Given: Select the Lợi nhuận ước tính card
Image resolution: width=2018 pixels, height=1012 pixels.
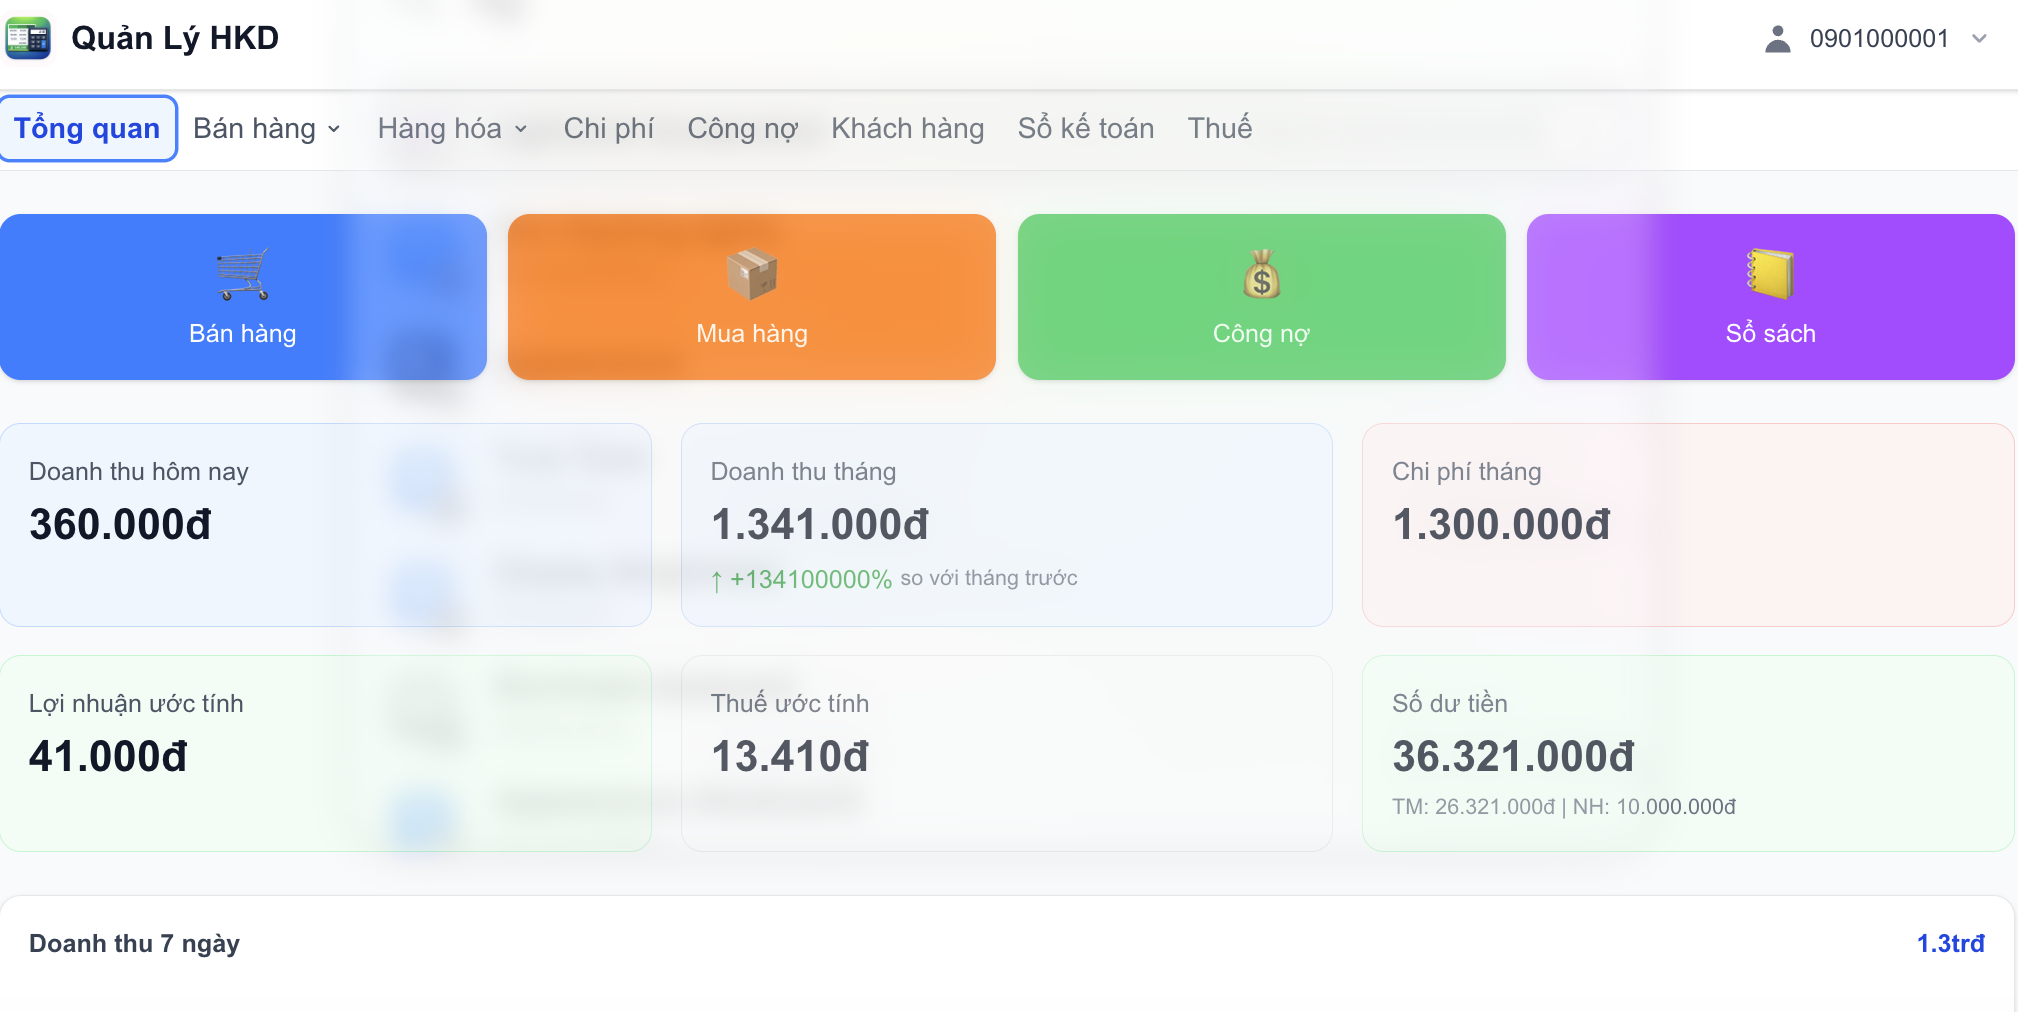Looking at the screenshot, I should coord(325,753).
